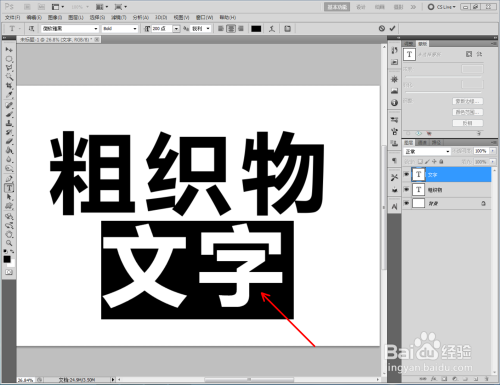Expand the layer opacity slider arrow
This screenshot has width=500, height=385.
(492, 151)
